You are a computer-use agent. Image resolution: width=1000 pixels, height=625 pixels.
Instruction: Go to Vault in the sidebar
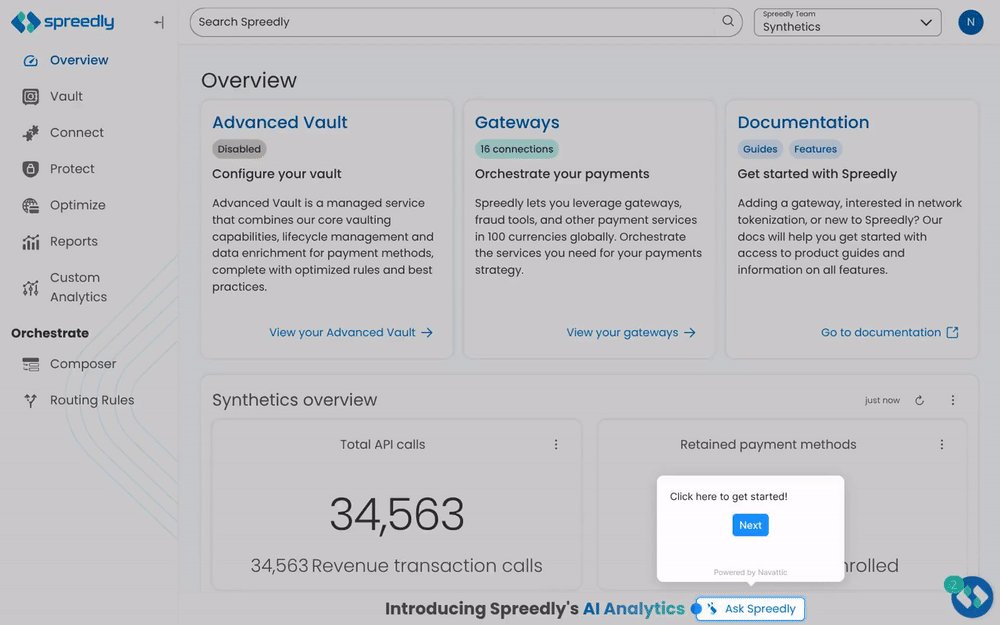[66, 96]
